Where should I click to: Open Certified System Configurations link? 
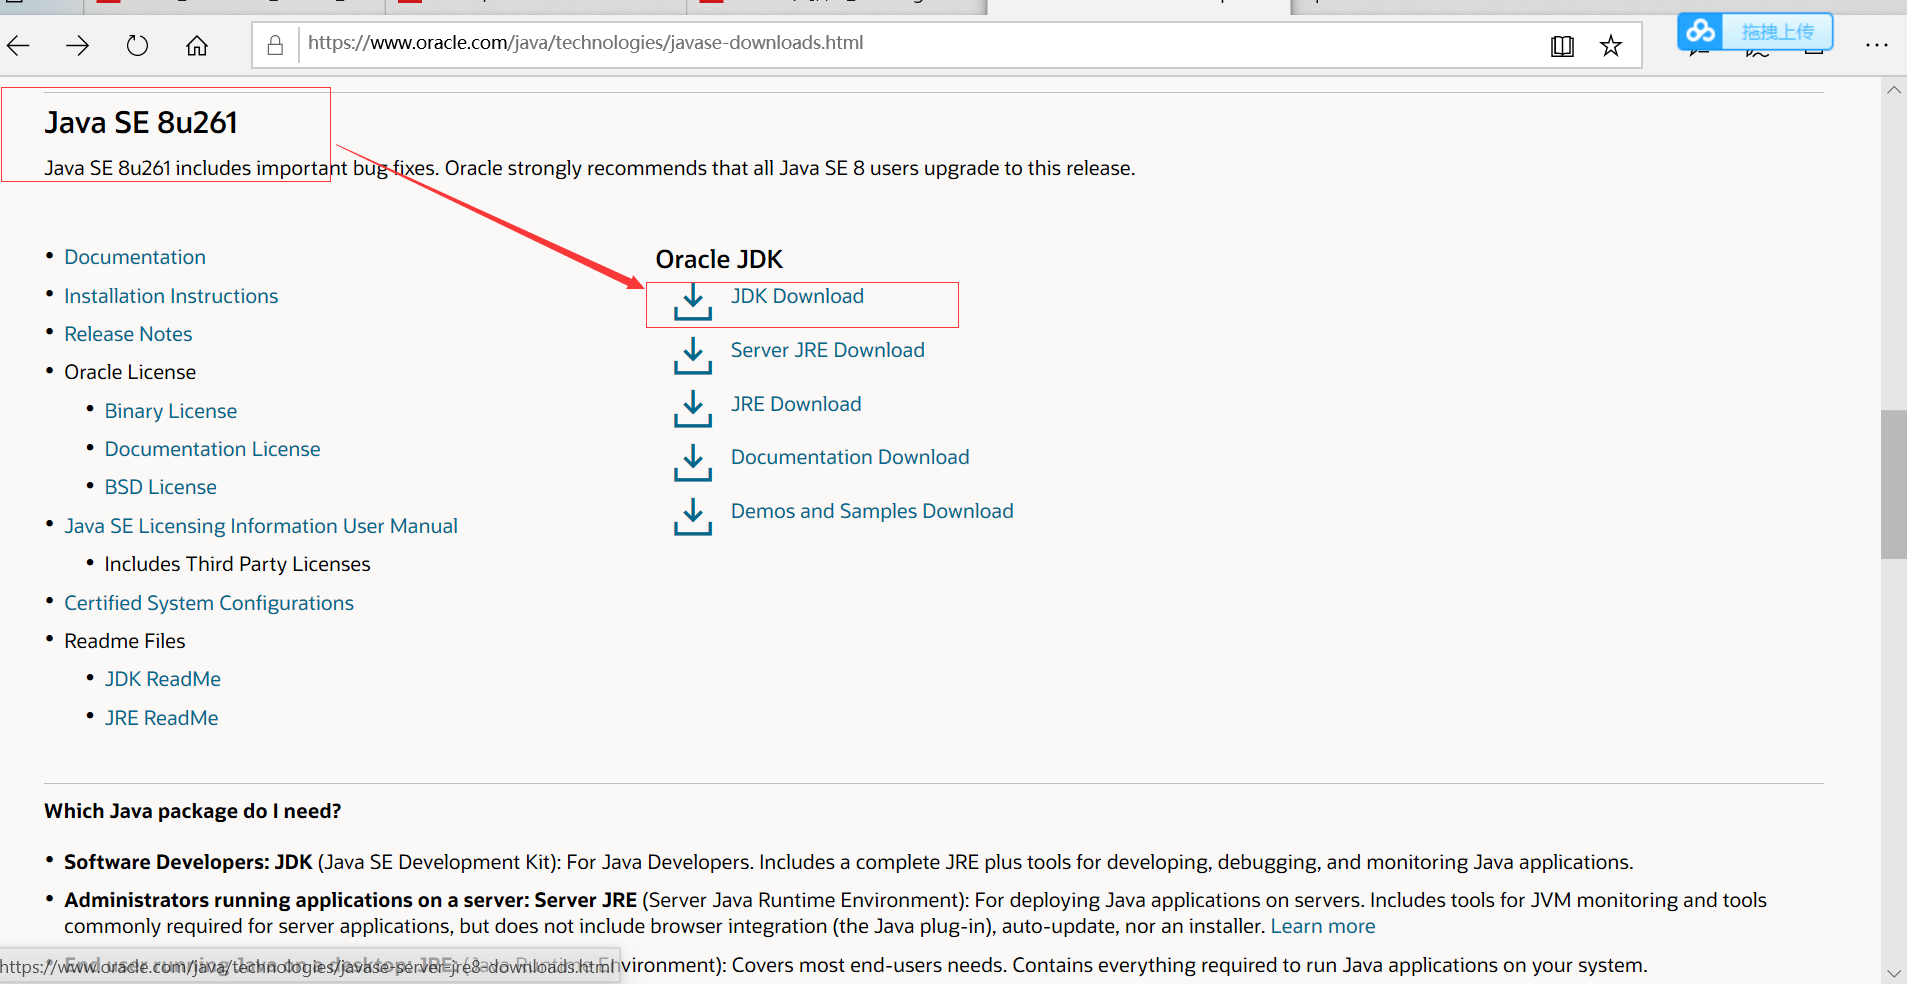(209, 603)
